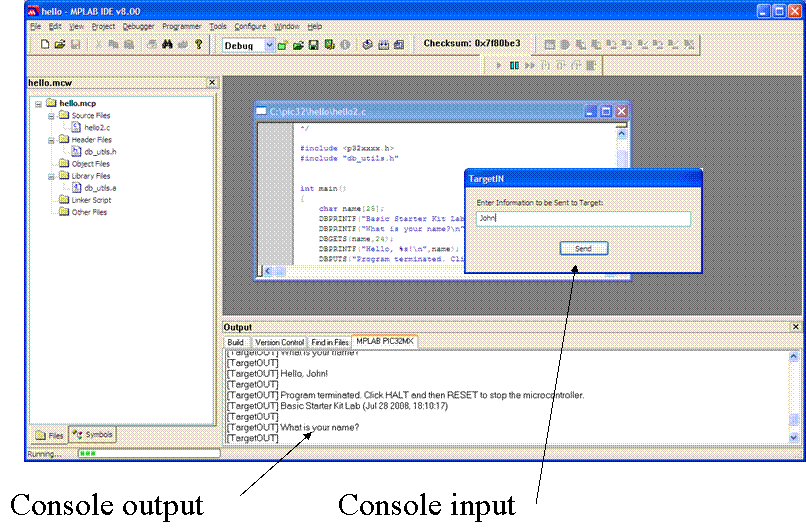
Task: Click the Open File folder icon
Action: click(60, 45)
